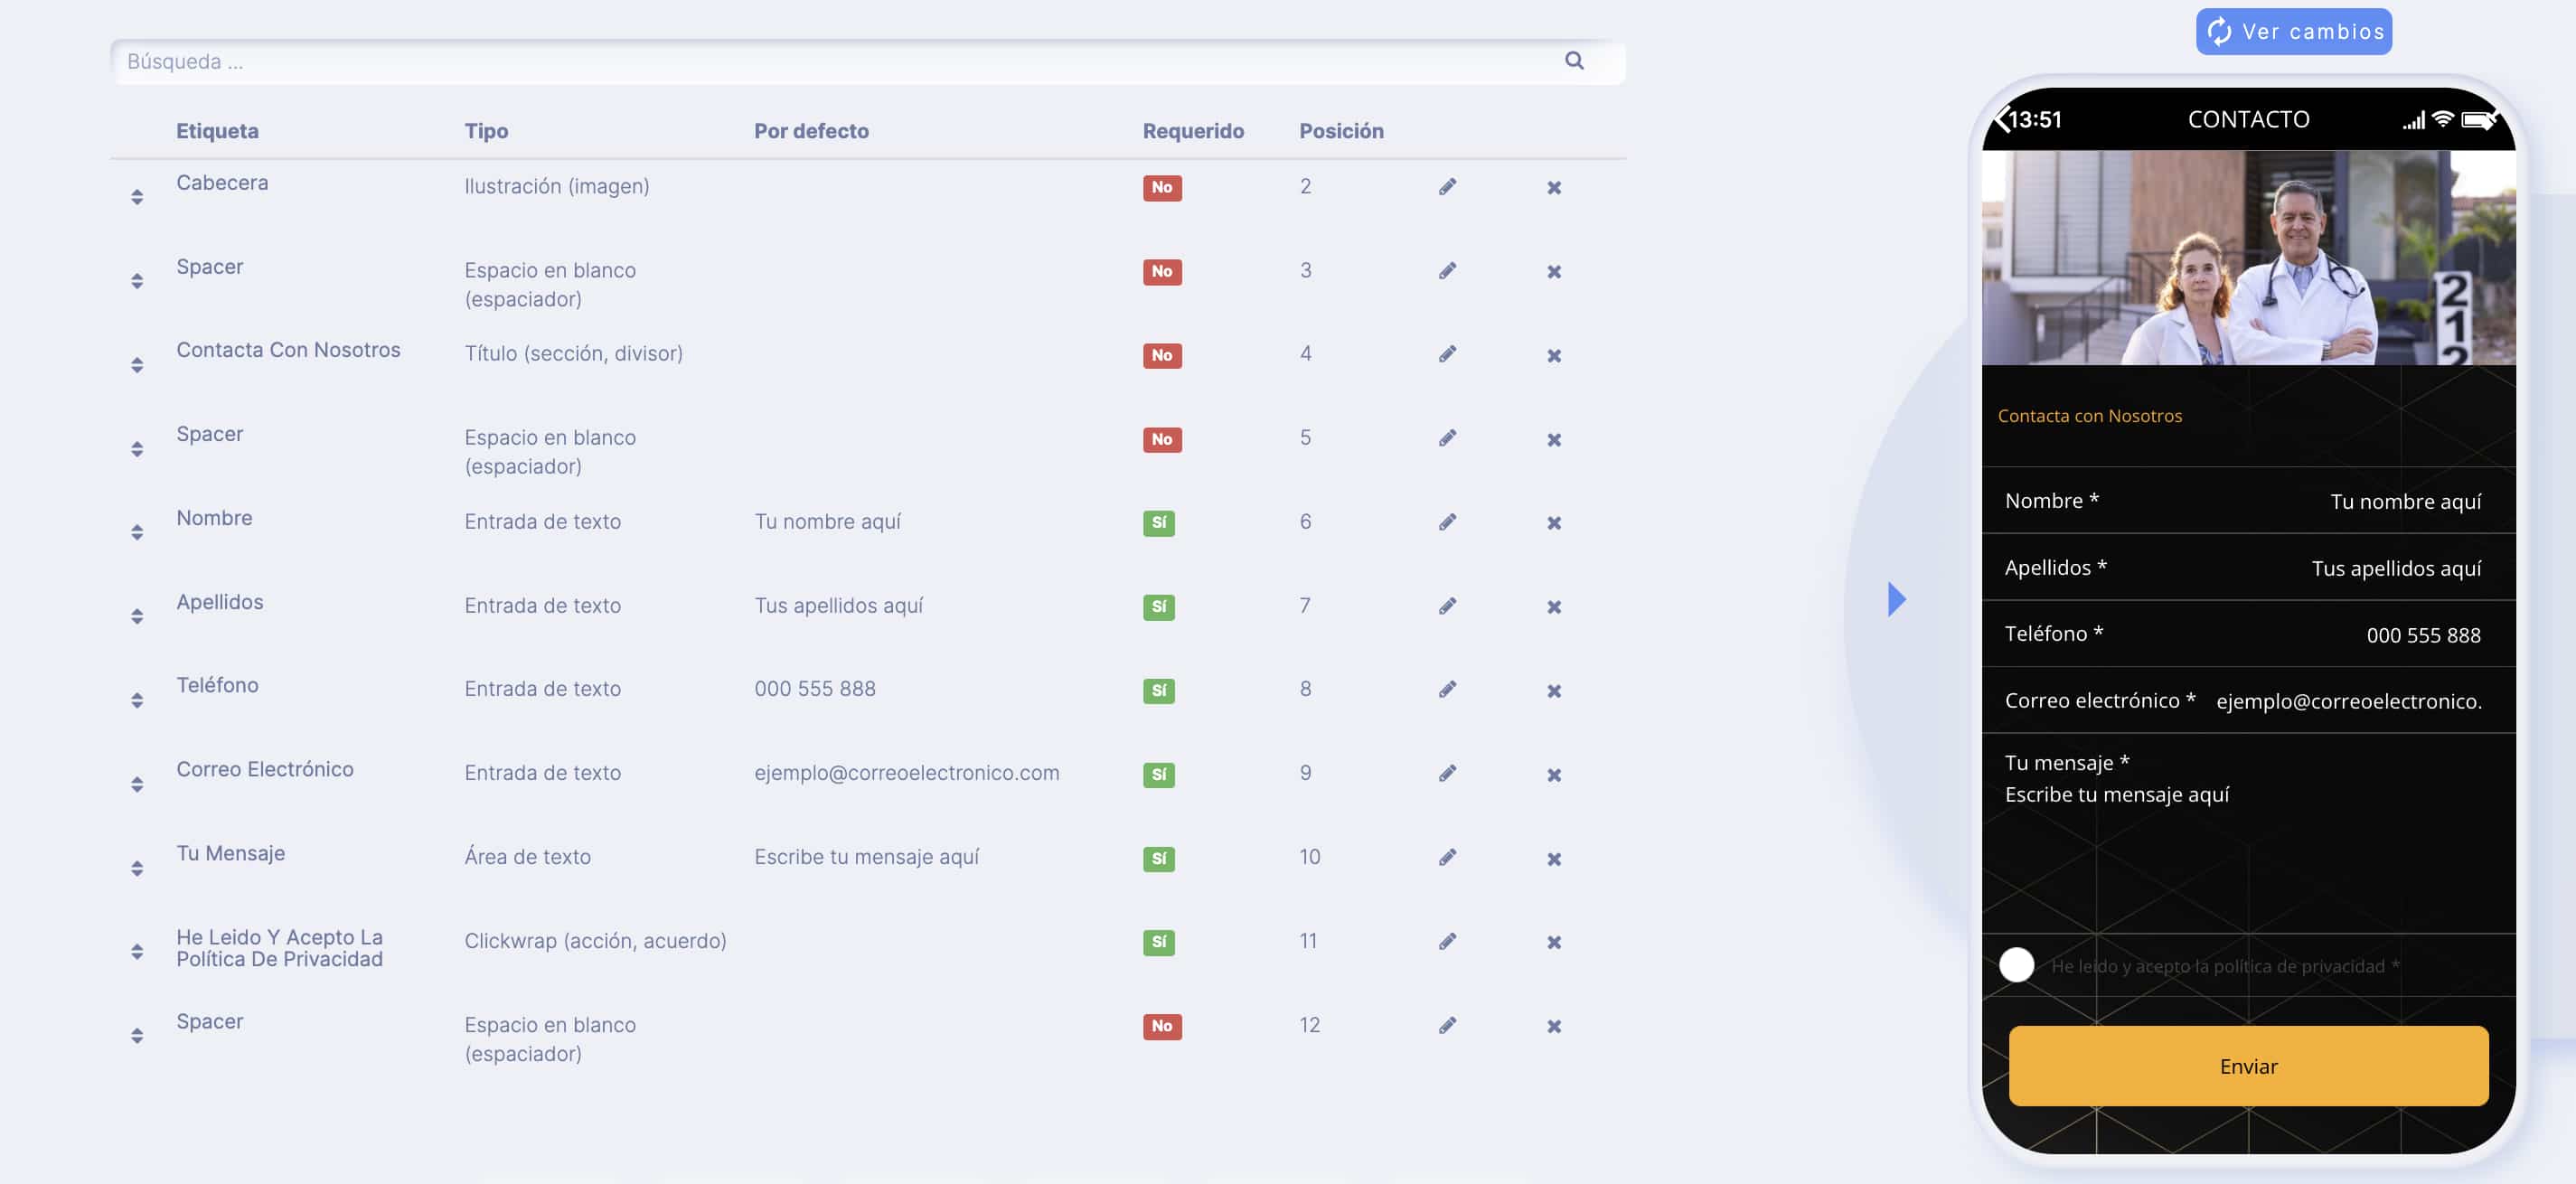This screenshot has height=1184, width=2576.
Task: Click the No badge in Cabecera row
Action: [x=1162, y=187]
